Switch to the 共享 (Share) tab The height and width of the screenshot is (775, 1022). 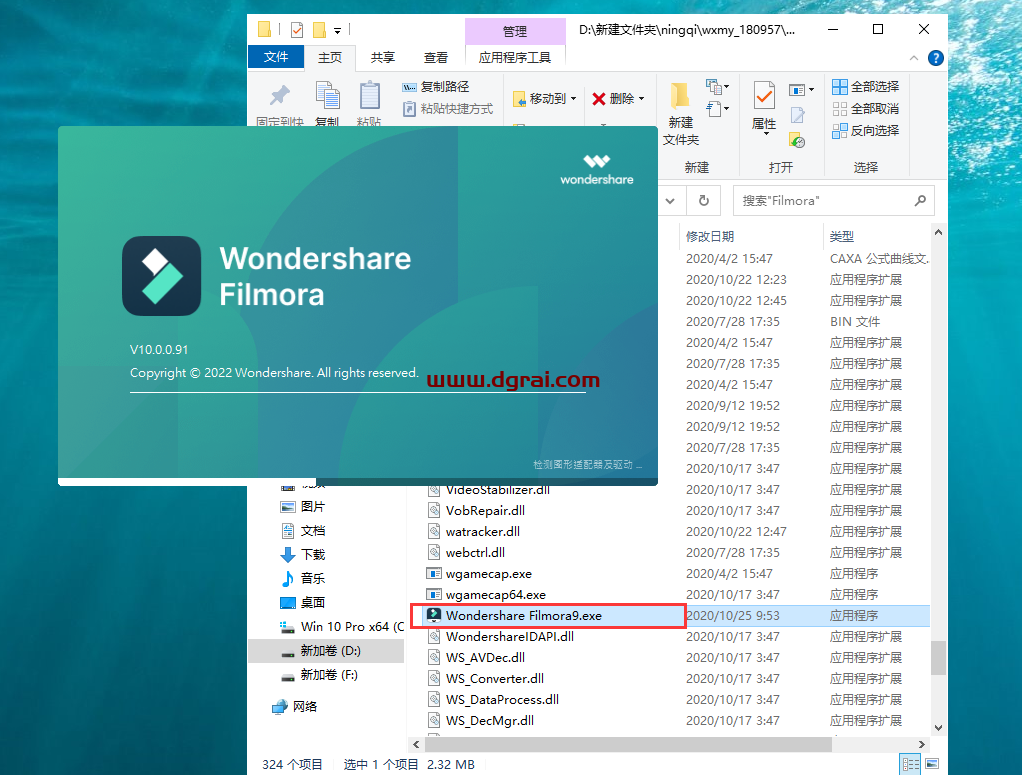(x=383, y=57)
